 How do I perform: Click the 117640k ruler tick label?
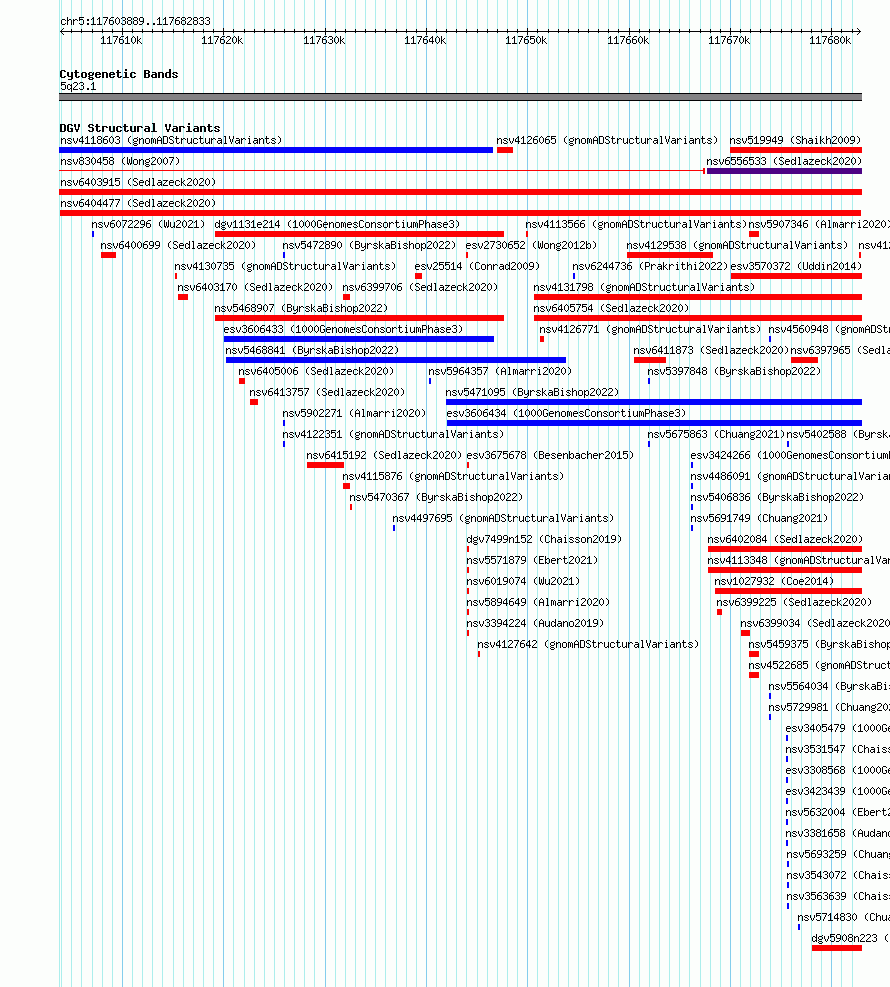(425, 40)
